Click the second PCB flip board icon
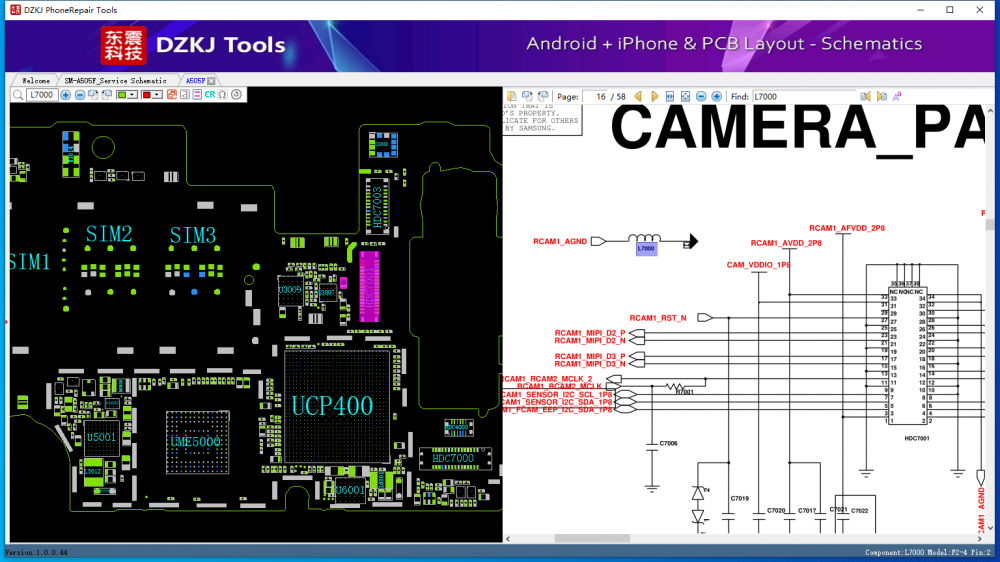This screenshot has height=562, width=1000. (x=107, y=95)
